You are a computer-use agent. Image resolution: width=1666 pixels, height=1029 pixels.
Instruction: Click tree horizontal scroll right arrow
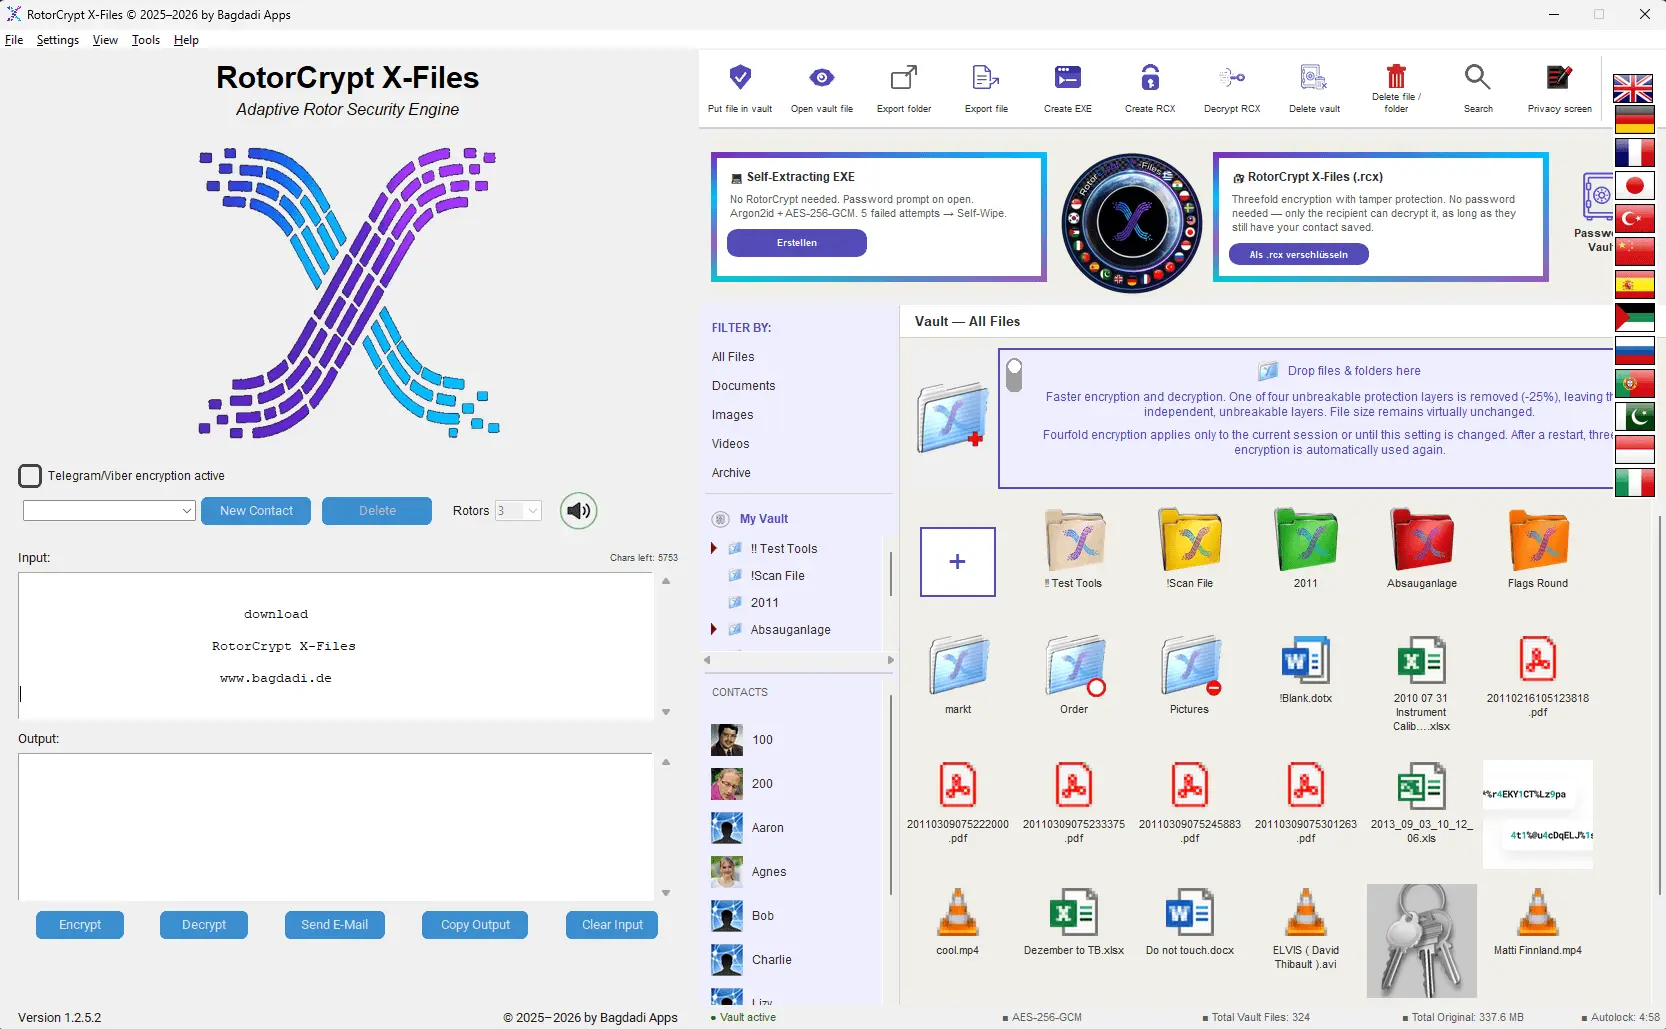[x=890, y=660]
